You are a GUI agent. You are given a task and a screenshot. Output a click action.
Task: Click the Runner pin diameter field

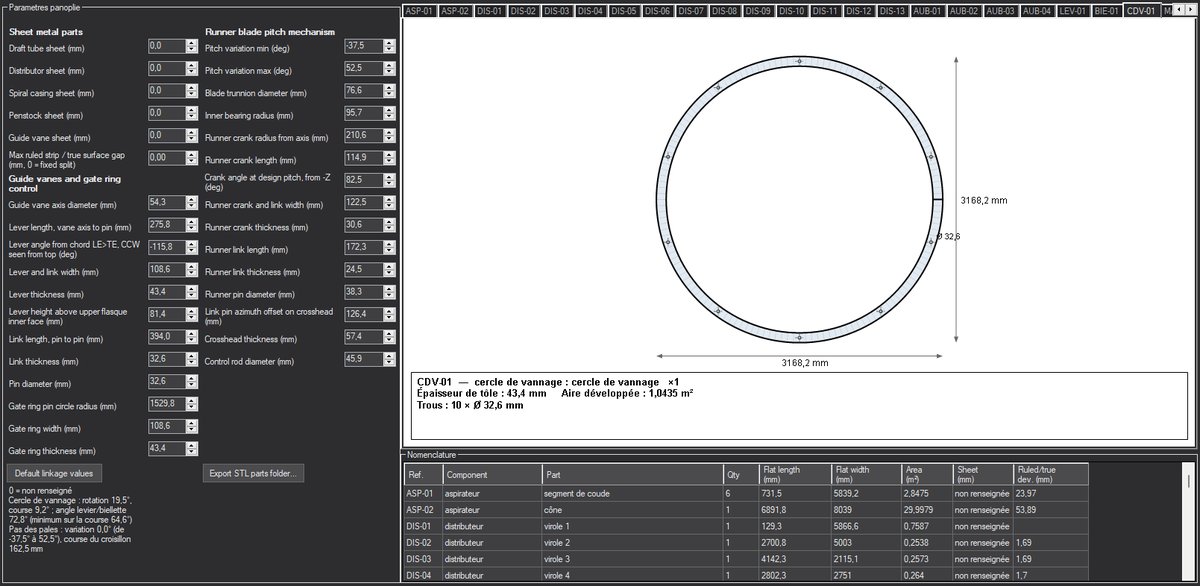point(363,292)
